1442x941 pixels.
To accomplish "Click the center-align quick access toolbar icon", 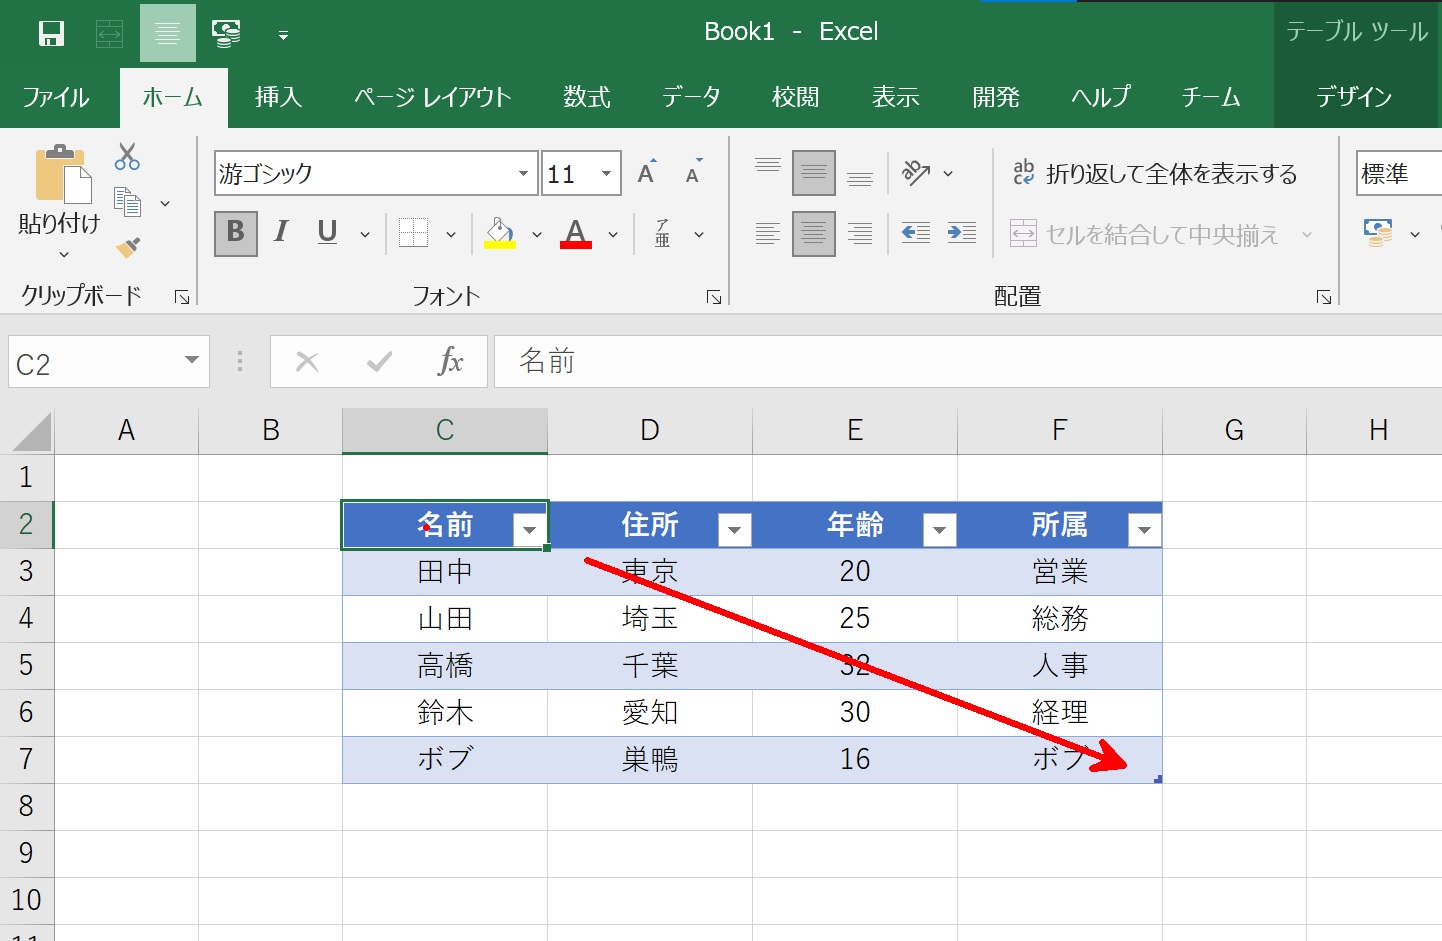I will pyautogui.click(x=167, y=33).
